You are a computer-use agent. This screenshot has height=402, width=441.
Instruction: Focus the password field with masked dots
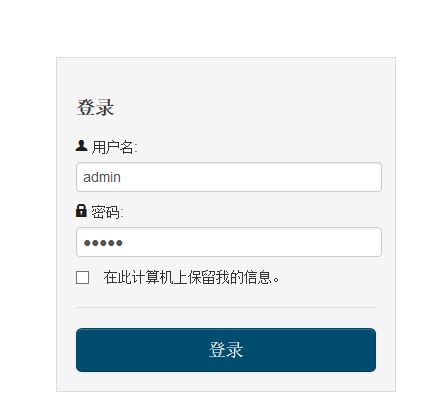(x=229, y=242)
